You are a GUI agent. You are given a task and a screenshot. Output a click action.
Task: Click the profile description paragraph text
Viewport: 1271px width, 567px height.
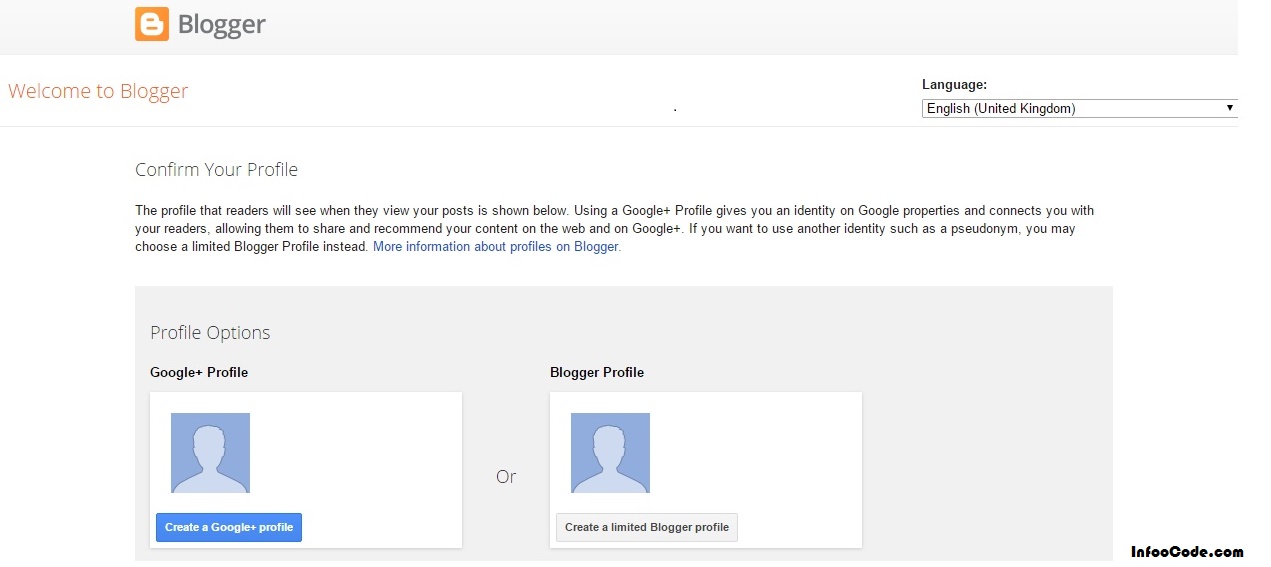pos(614,229)
